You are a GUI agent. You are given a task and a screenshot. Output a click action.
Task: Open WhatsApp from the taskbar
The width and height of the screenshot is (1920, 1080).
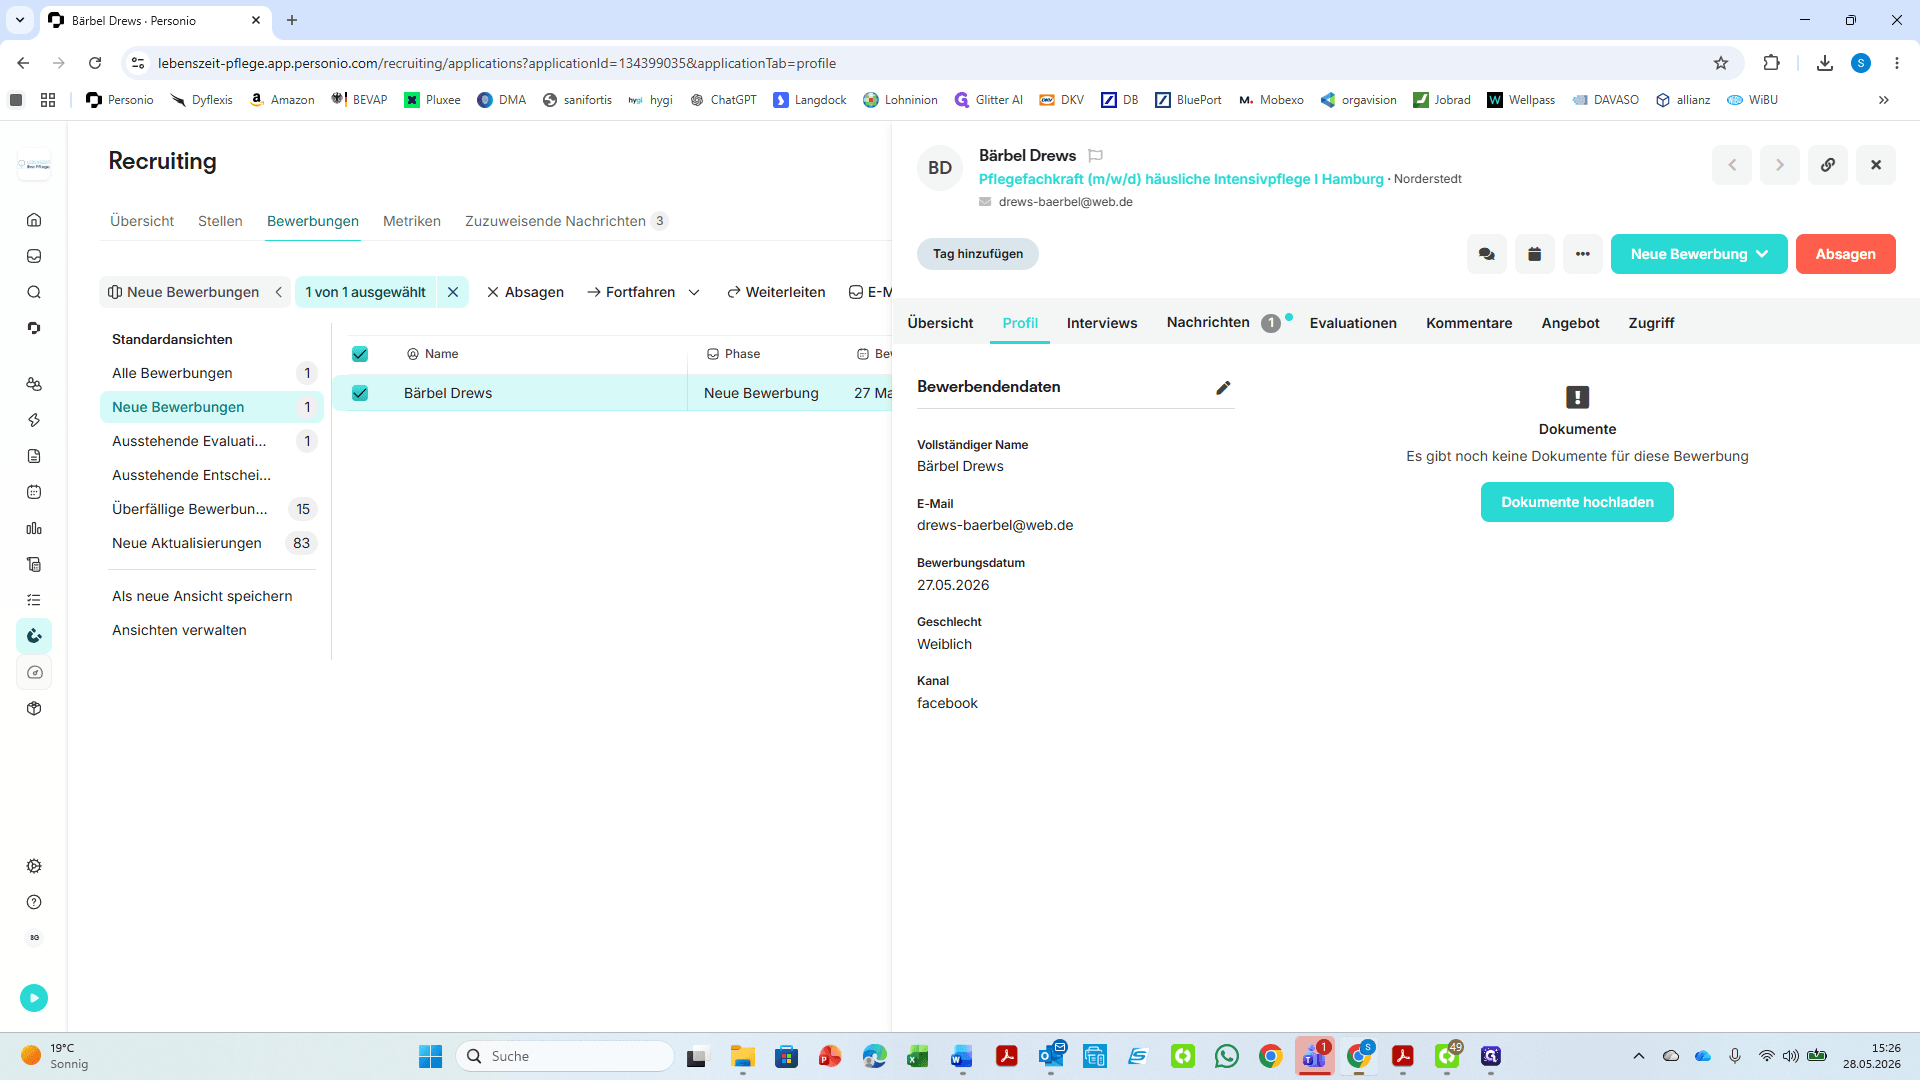(1227, 1056)
